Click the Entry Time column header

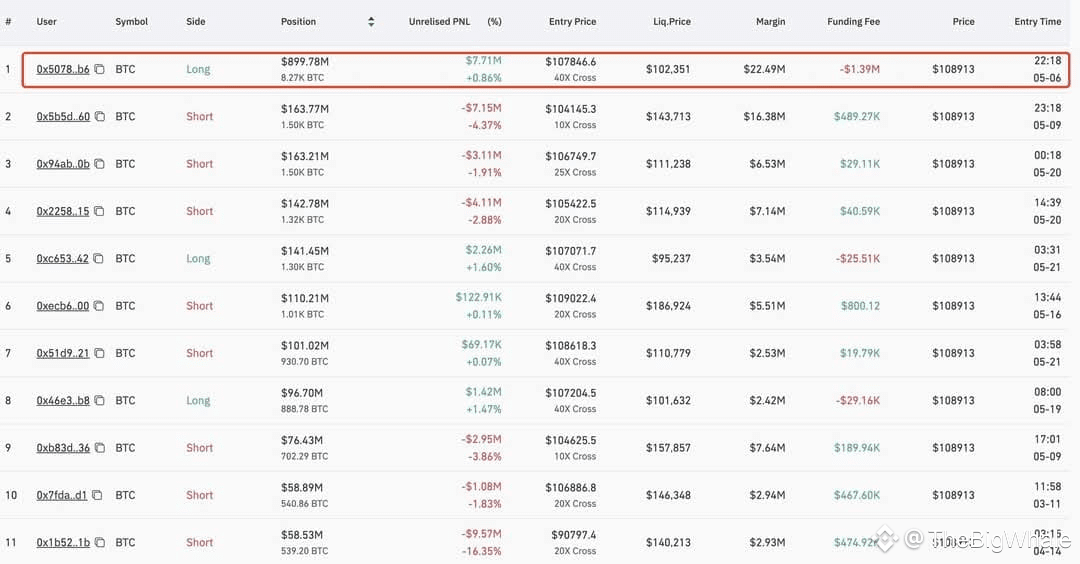coord(1037,22)
